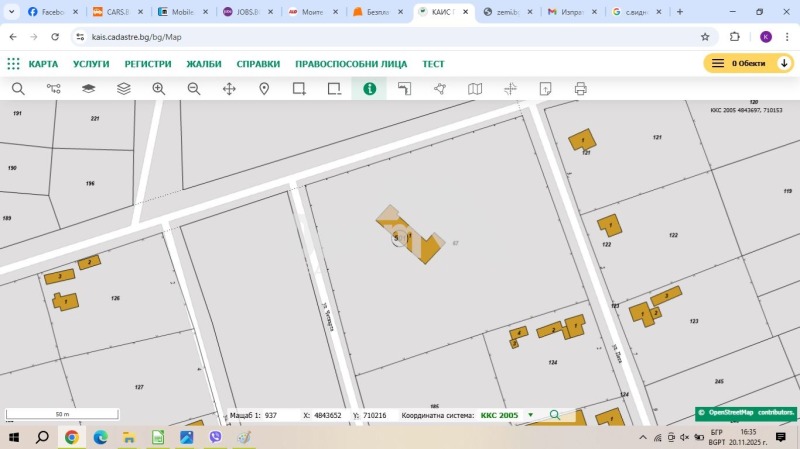The height and width of the screenshot is (449, 800).
Task: Click the zoom out tool
Action: click(194, 89)
